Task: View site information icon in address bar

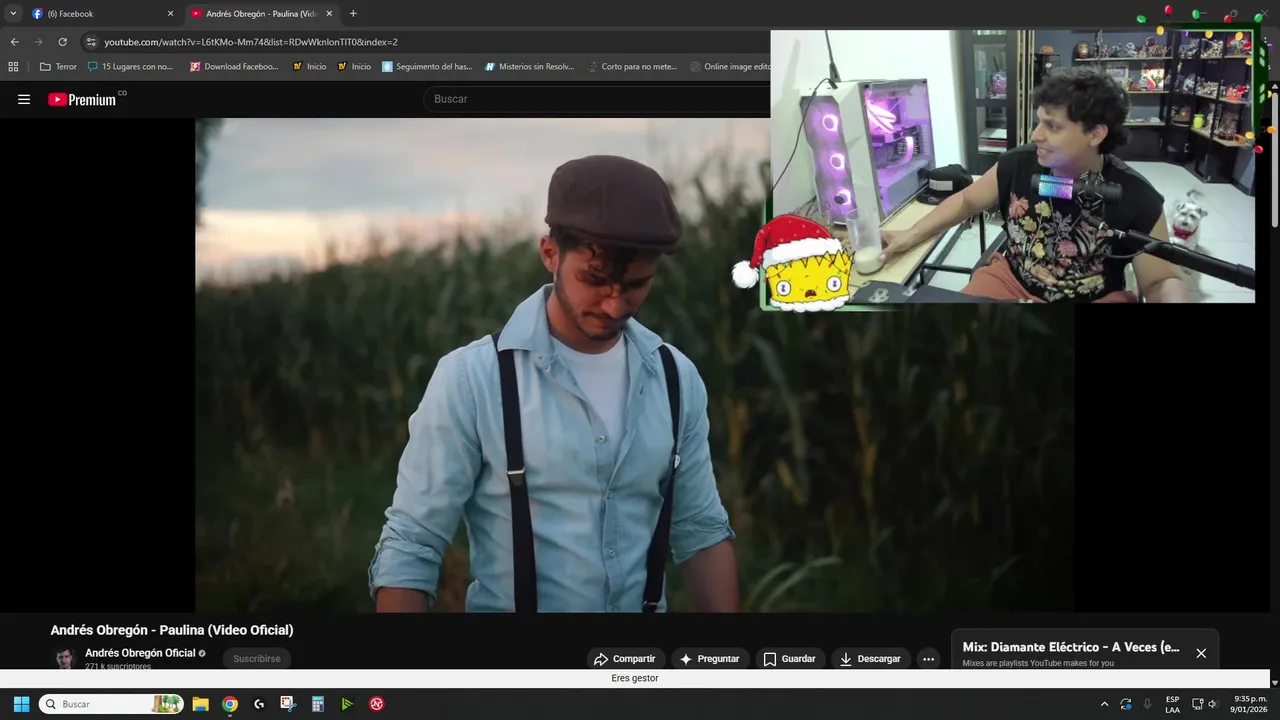Action: tap(91, 42)
